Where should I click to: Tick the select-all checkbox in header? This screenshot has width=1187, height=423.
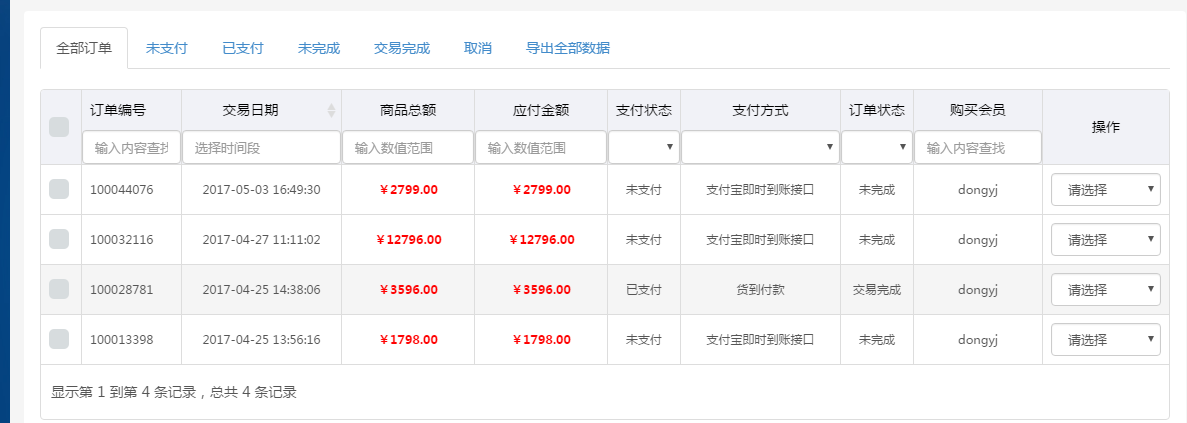(x=59, y=127)
